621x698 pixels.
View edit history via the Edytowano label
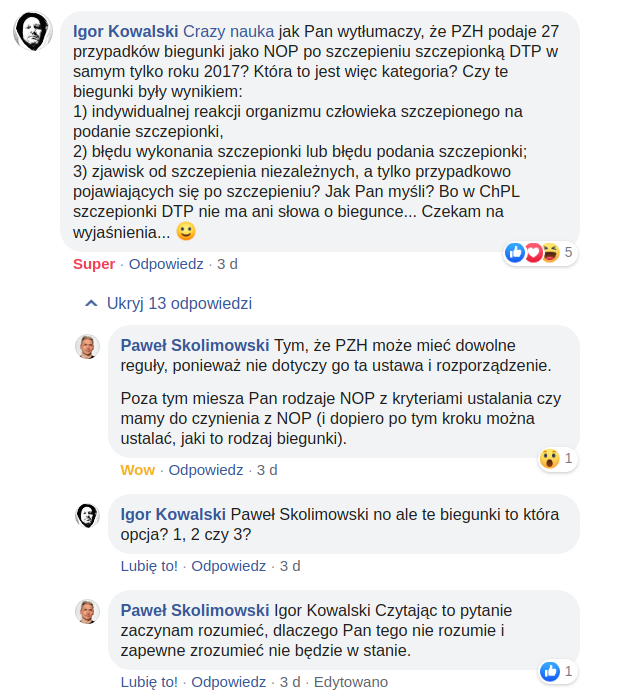pos(351,682)
